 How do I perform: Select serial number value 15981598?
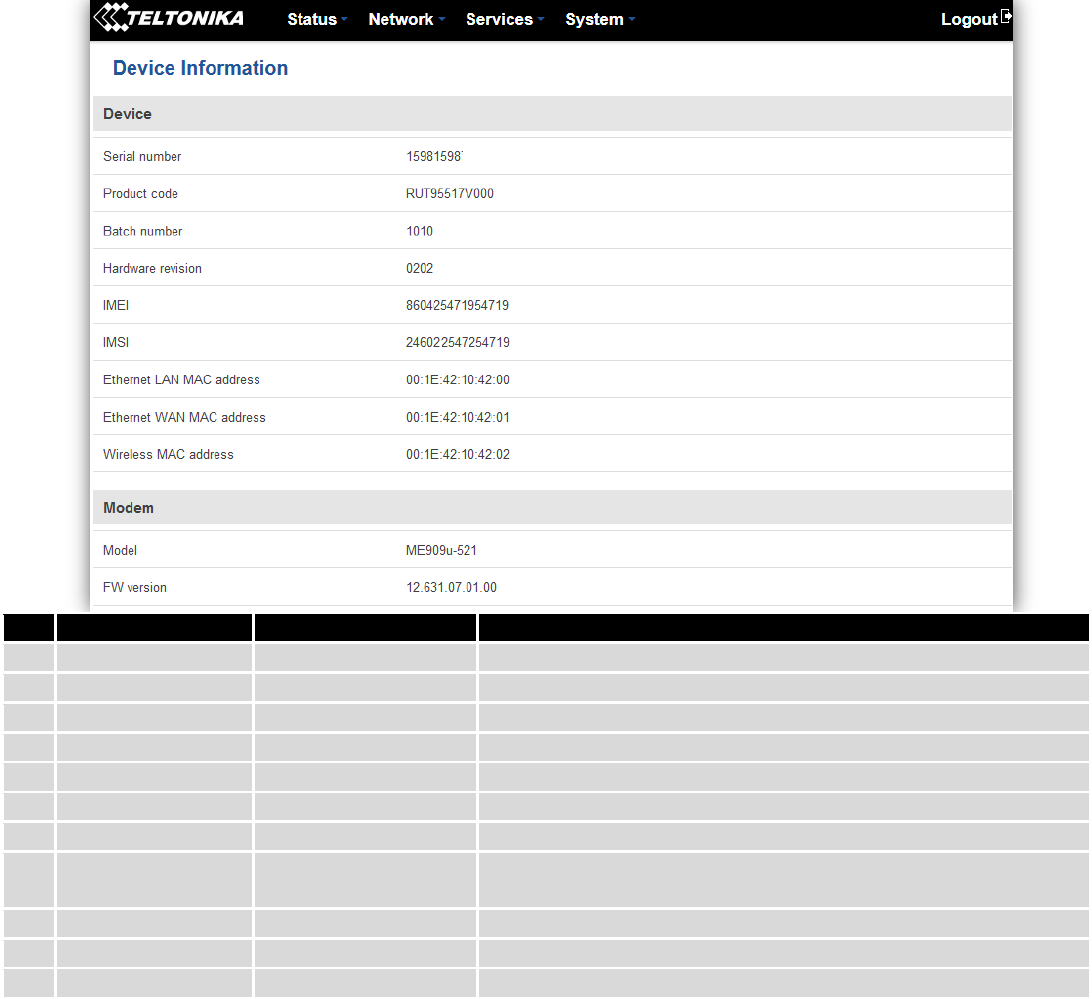click(435, 156)
